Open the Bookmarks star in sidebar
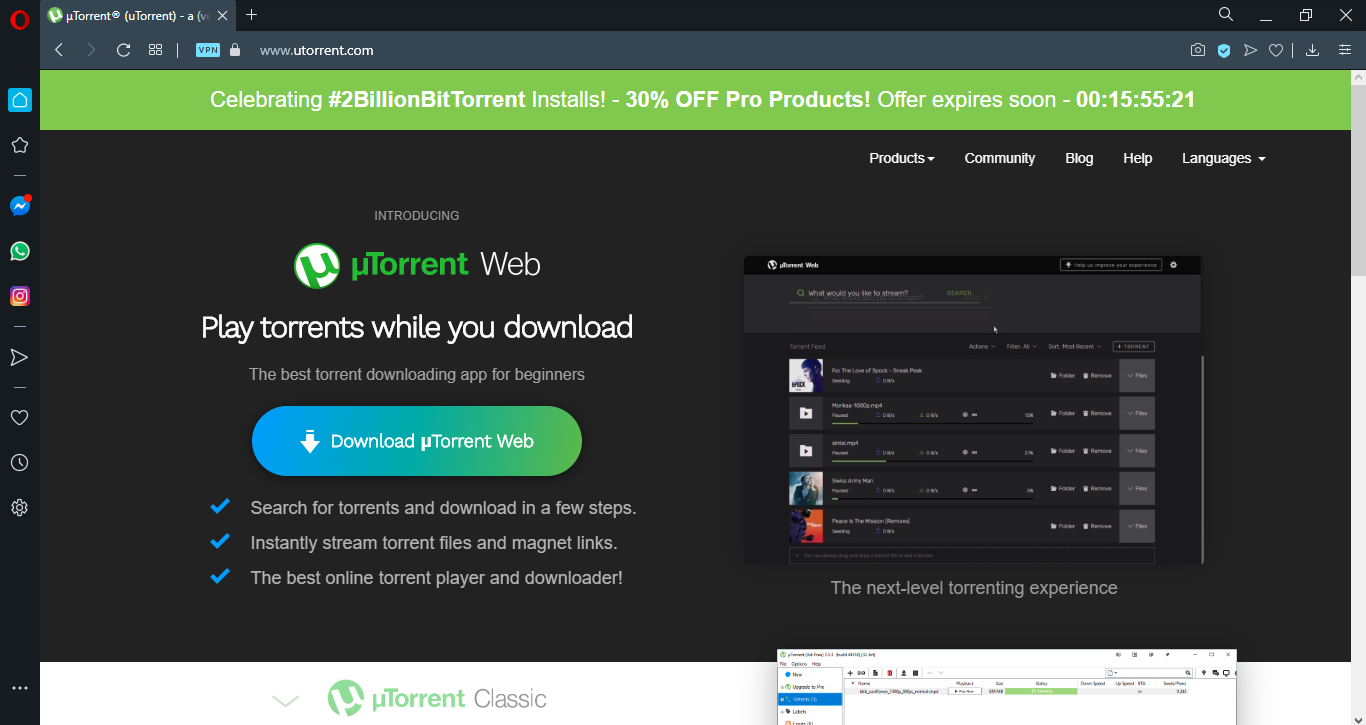The image size is (1366, 725). pos(19,145)
